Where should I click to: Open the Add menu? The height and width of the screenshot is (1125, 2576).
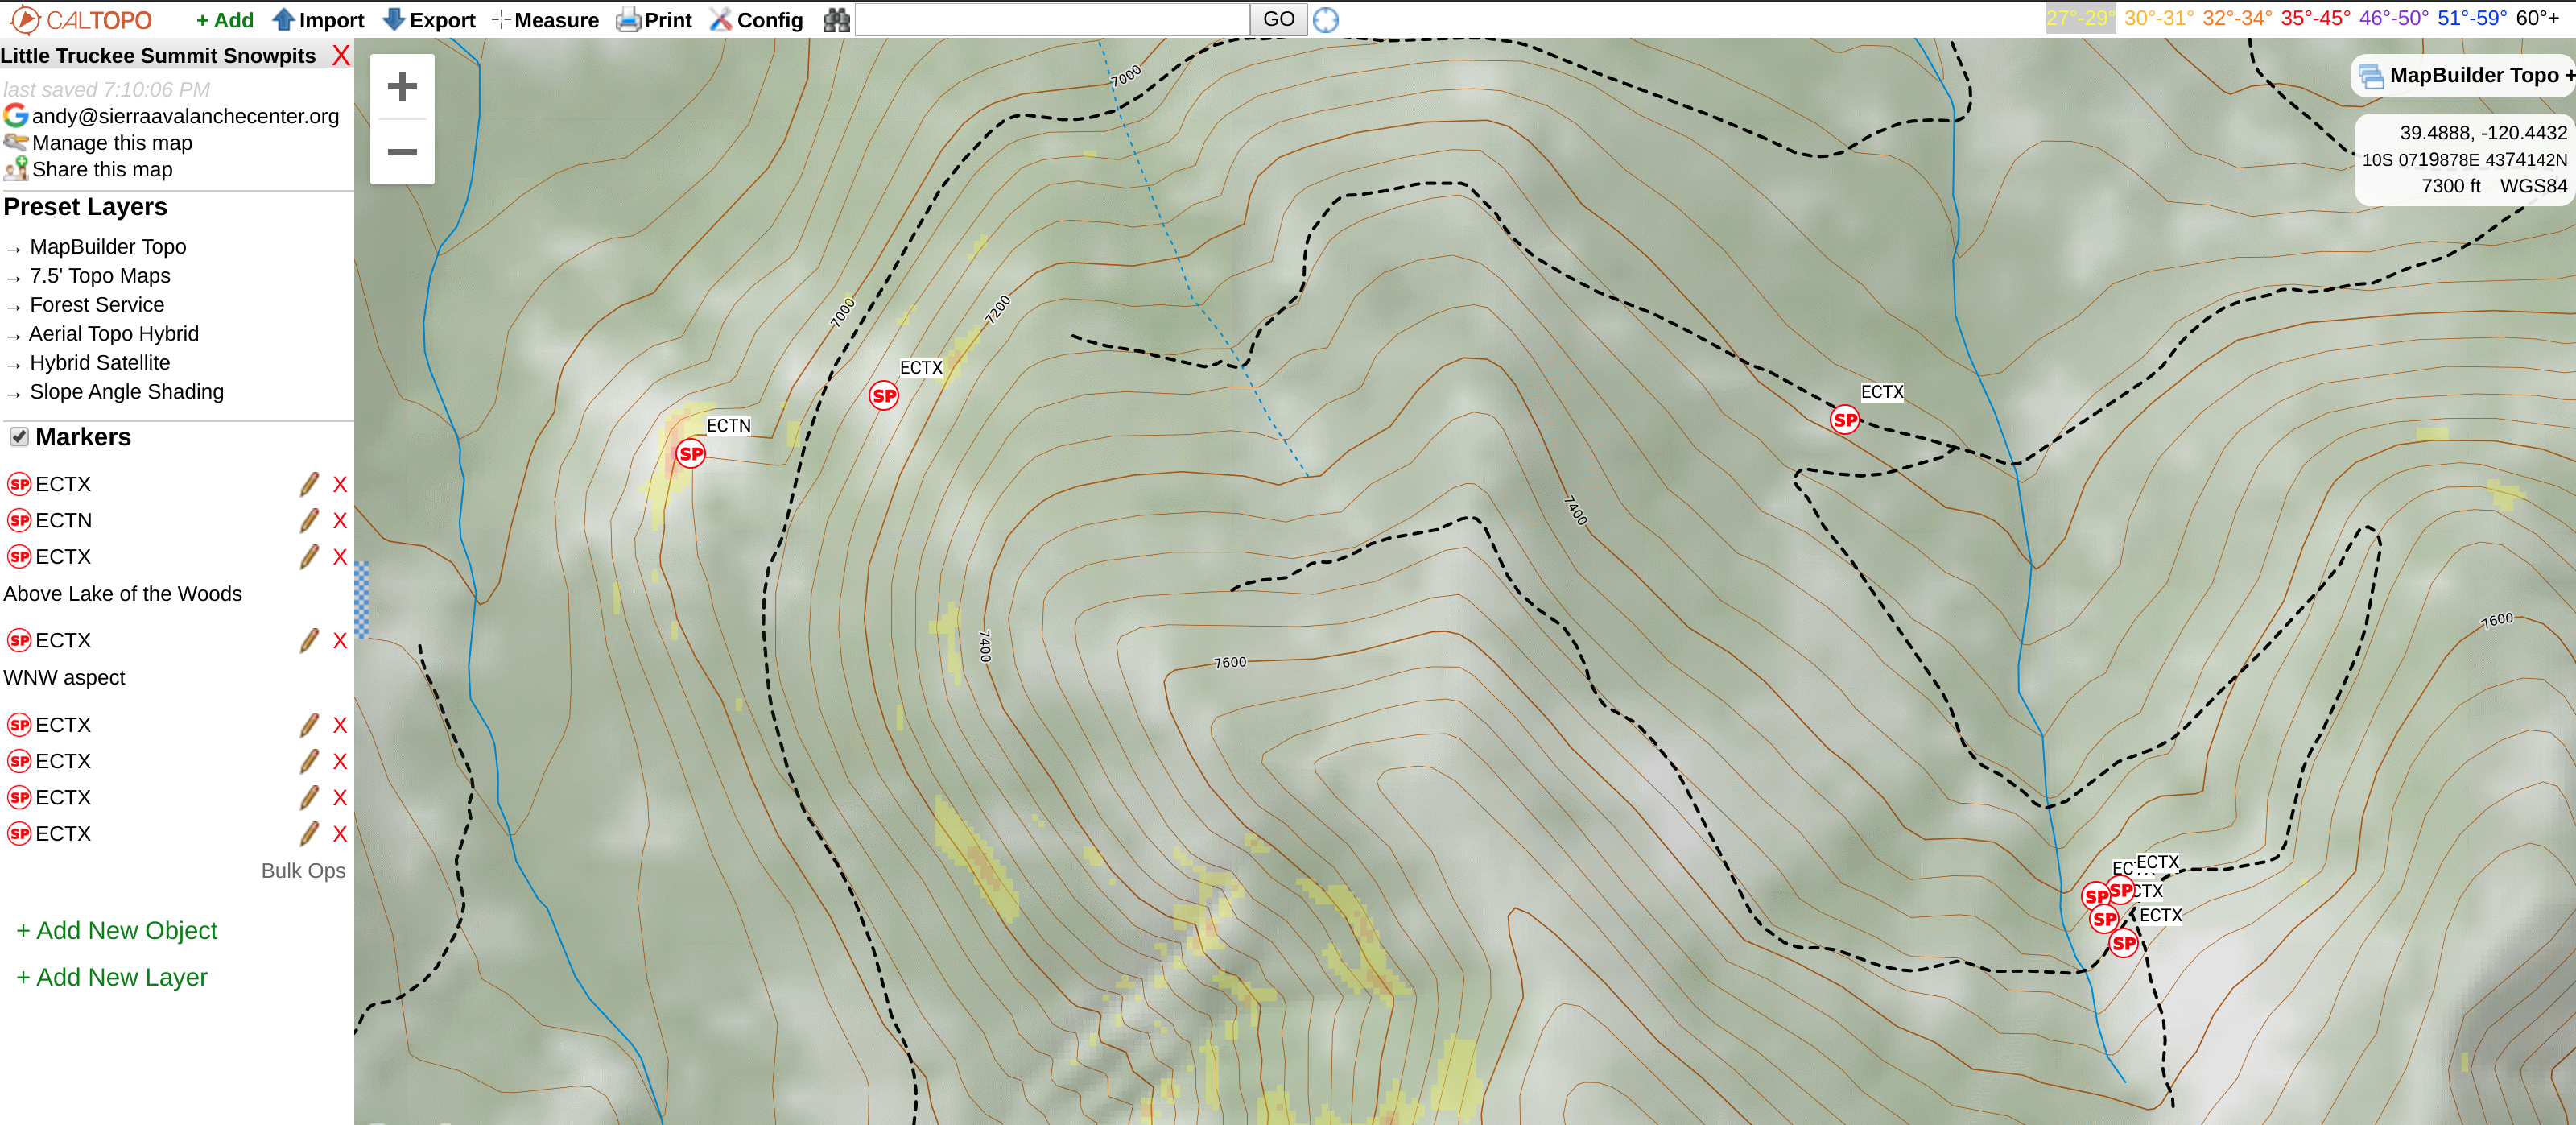click(224, 20)
